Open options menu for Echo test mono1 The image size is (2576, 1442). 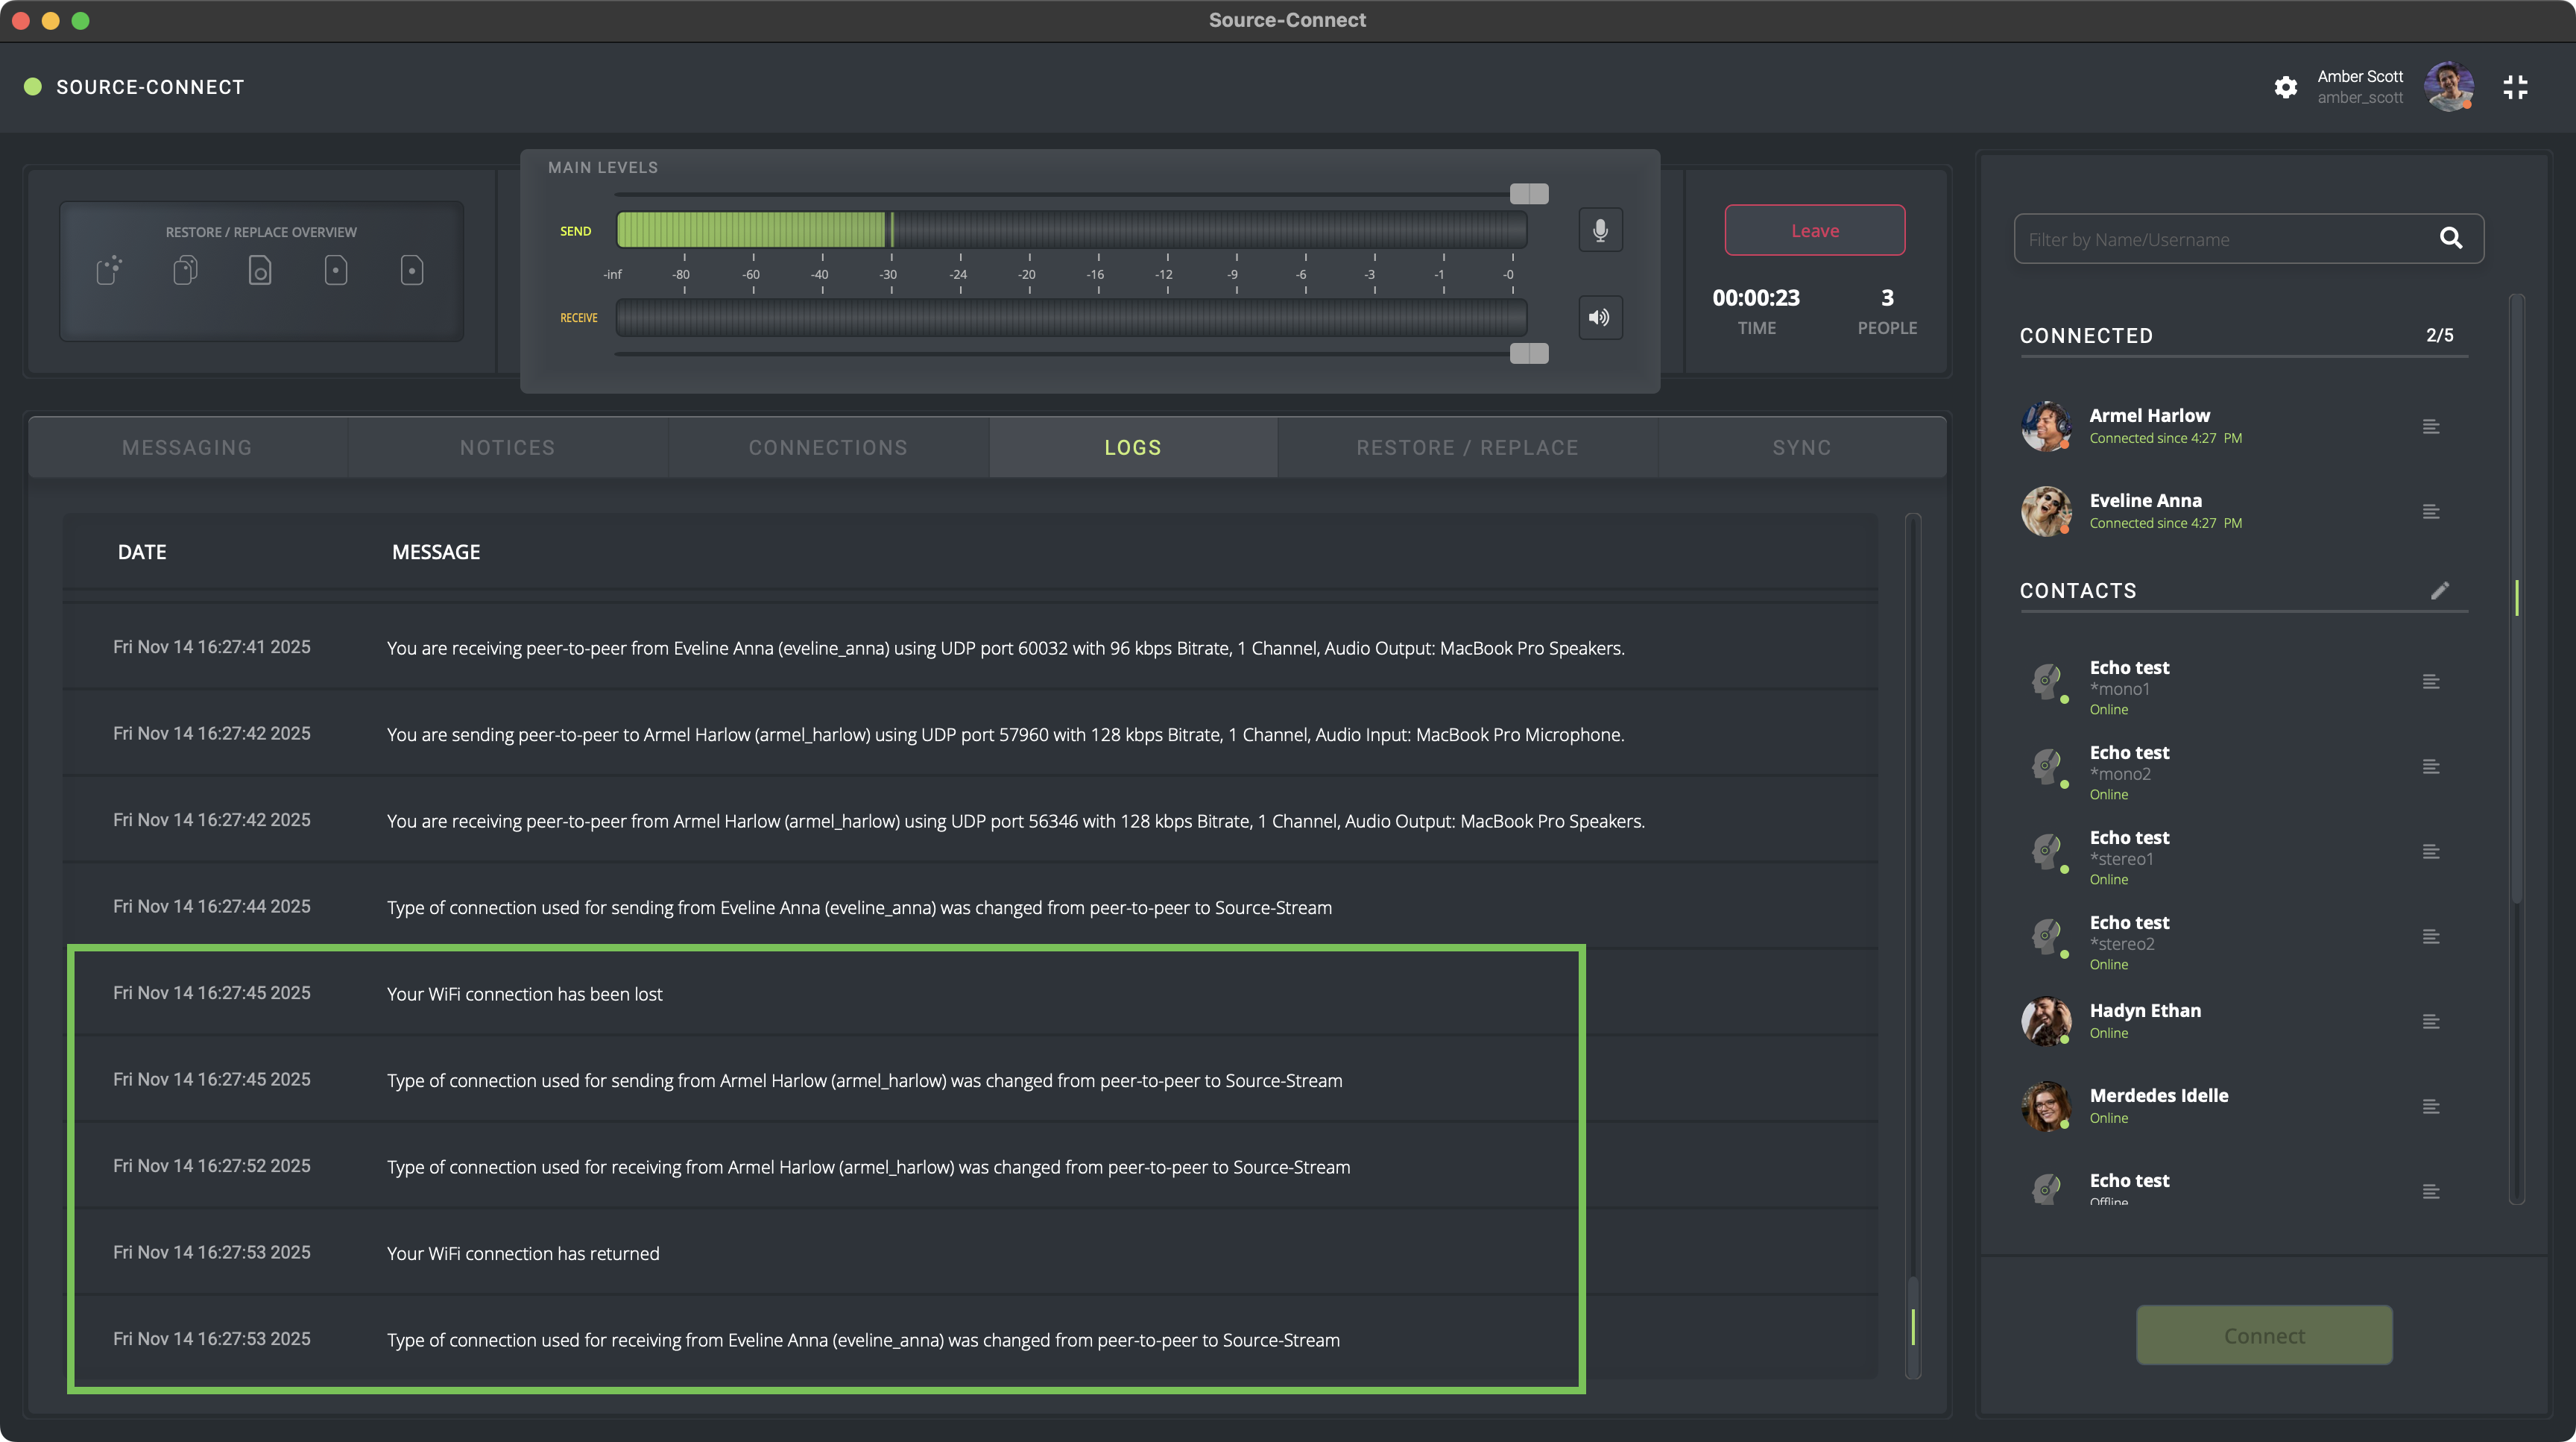pyautogui.click(x=2431, y=682)
